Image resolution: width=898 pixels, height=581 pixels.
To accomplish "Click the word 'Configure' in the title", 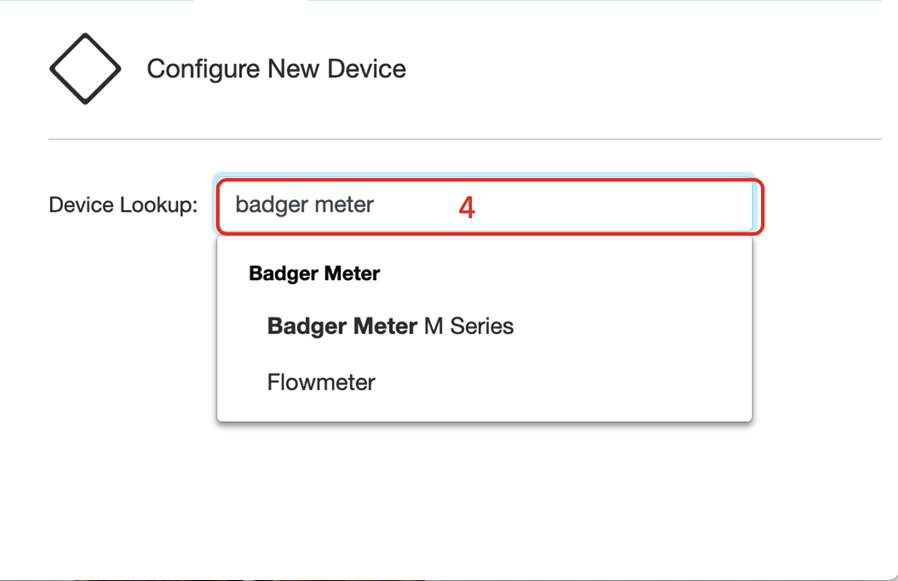I will (203, 69).
